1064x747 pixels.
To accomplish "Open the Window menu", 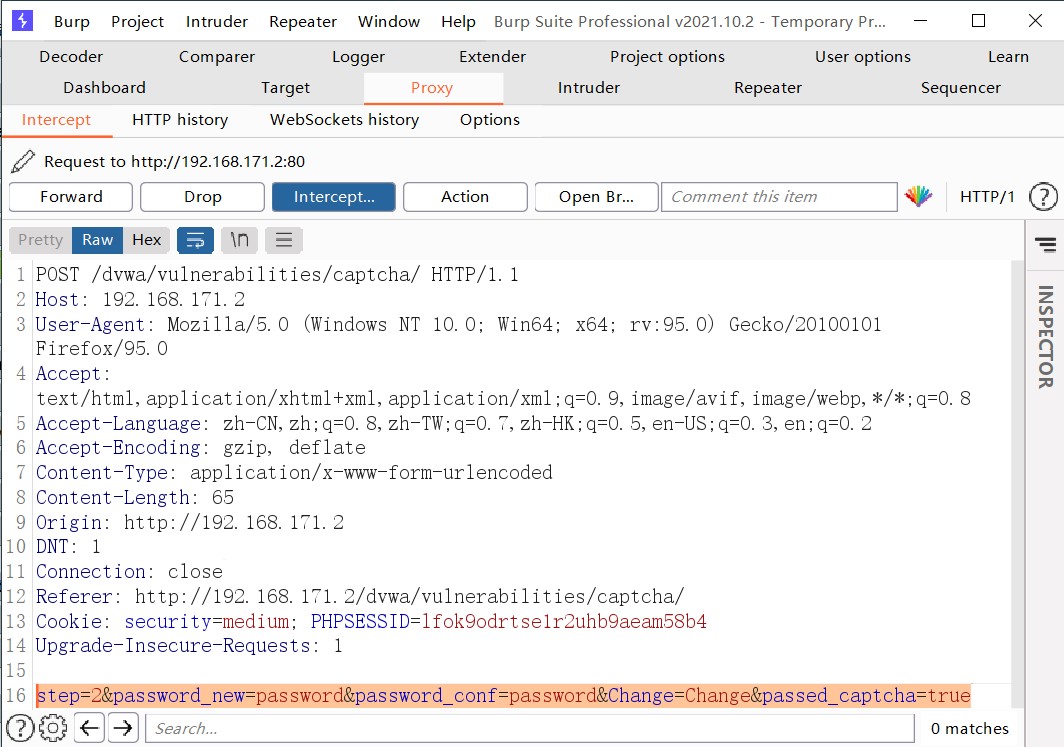I will (389, 21).
